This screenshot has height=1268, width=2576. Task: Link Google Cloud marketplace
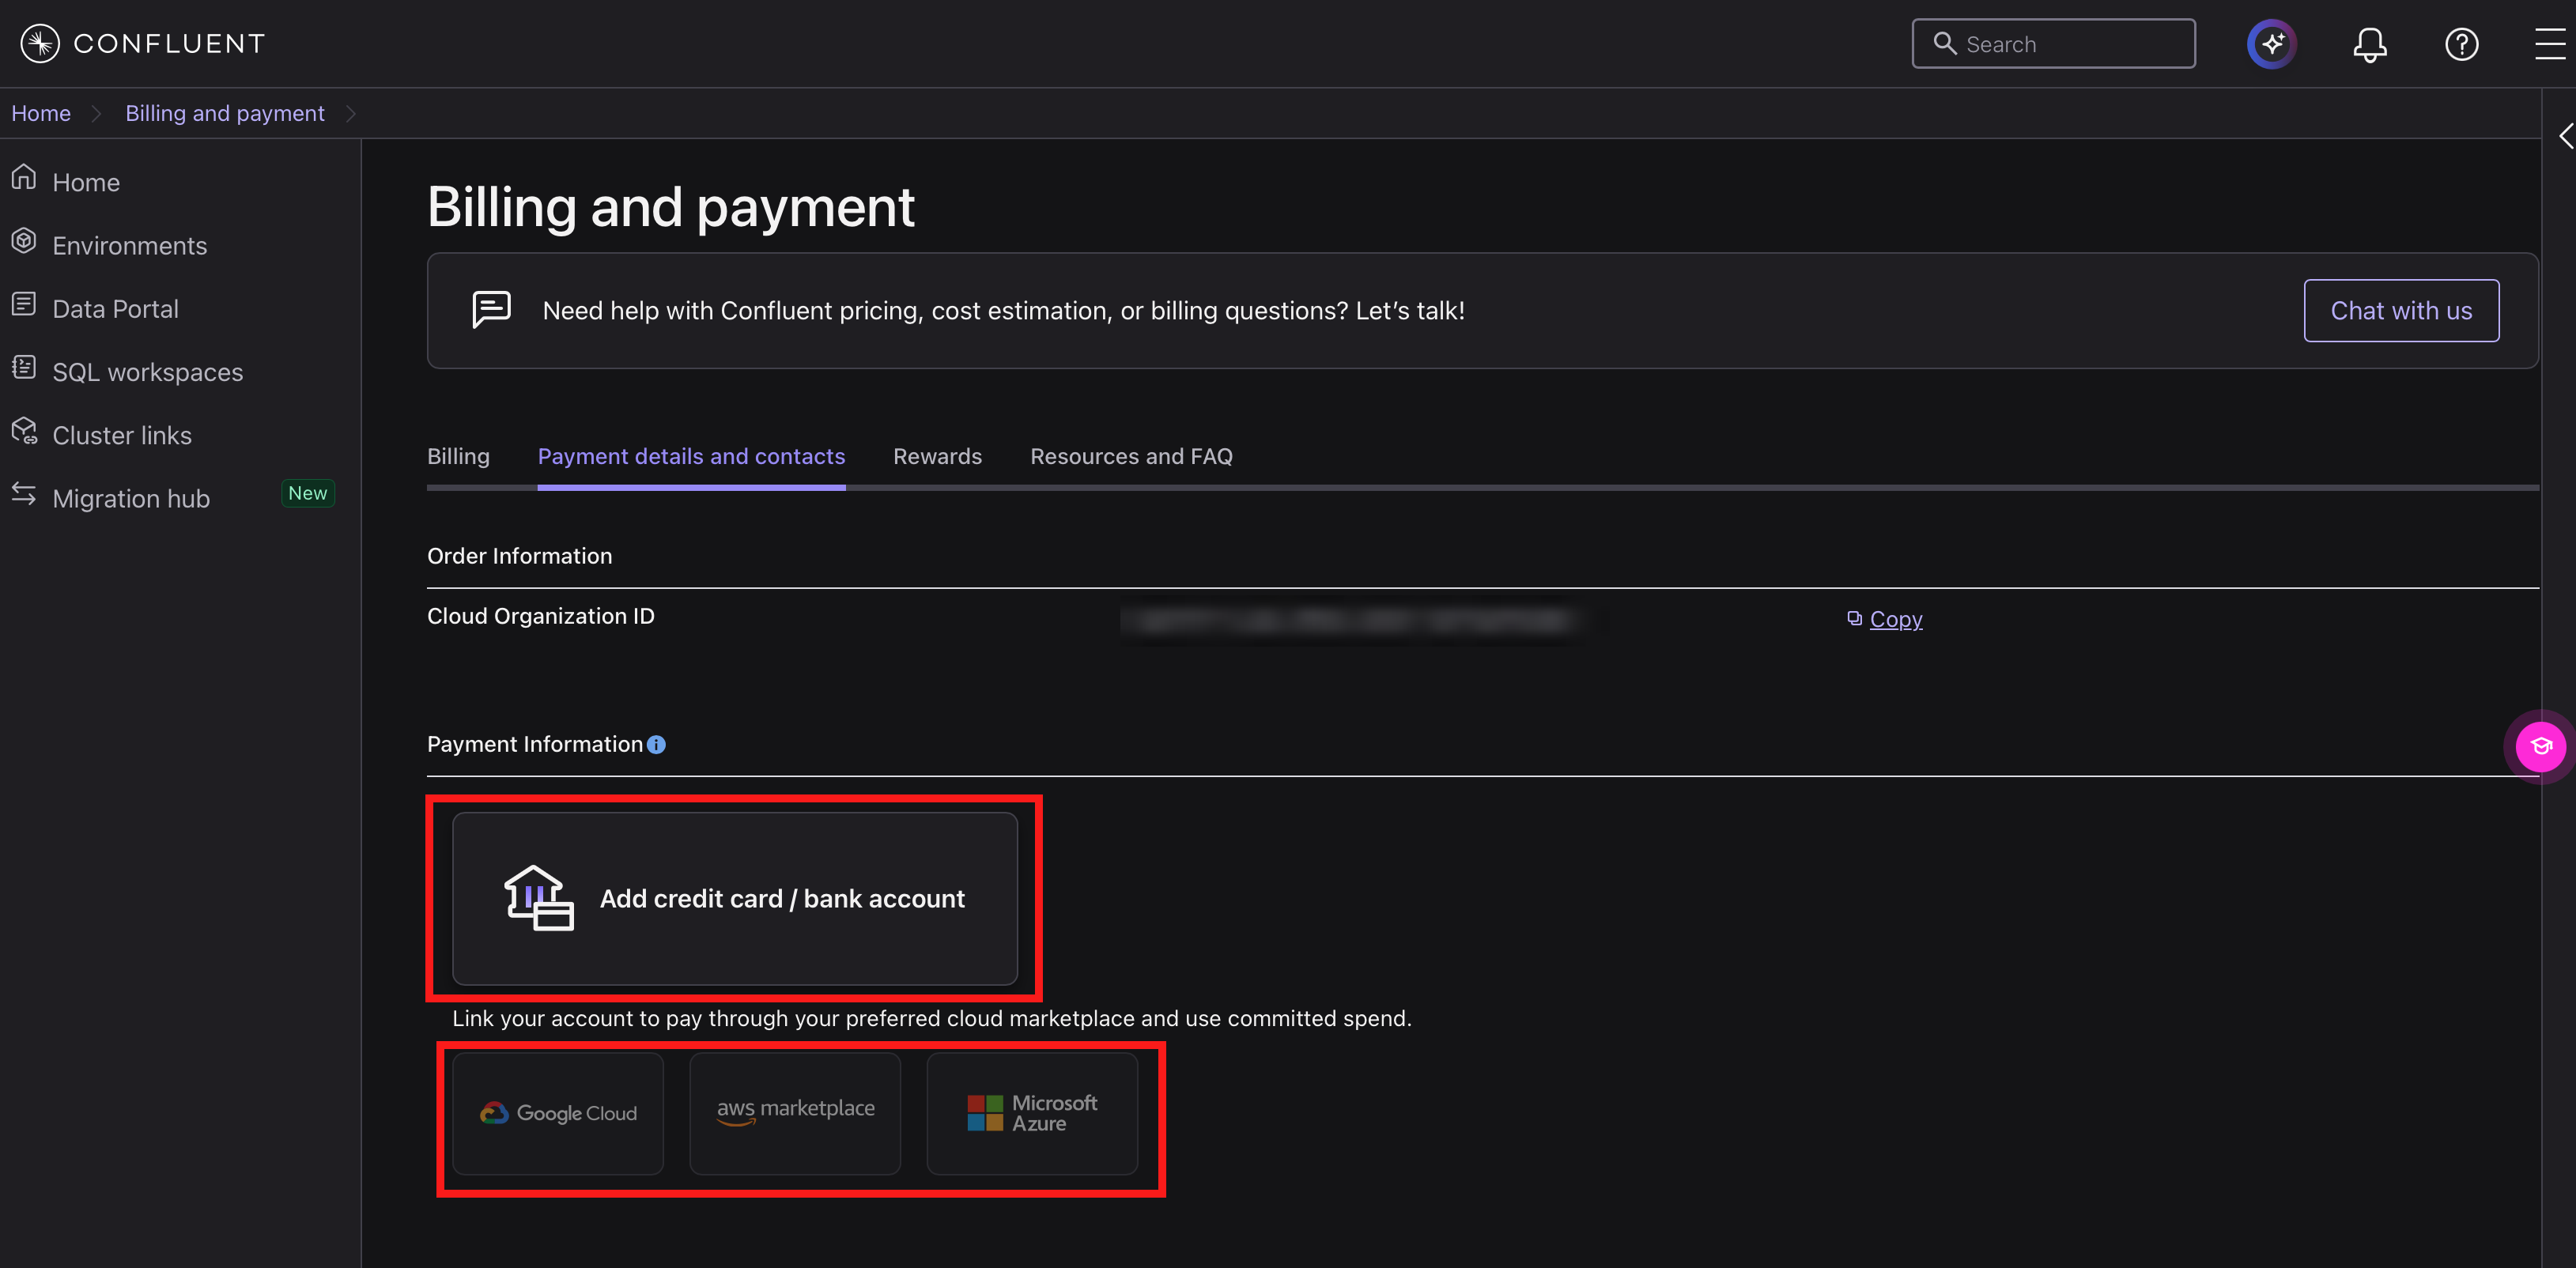click(558, 1113)
